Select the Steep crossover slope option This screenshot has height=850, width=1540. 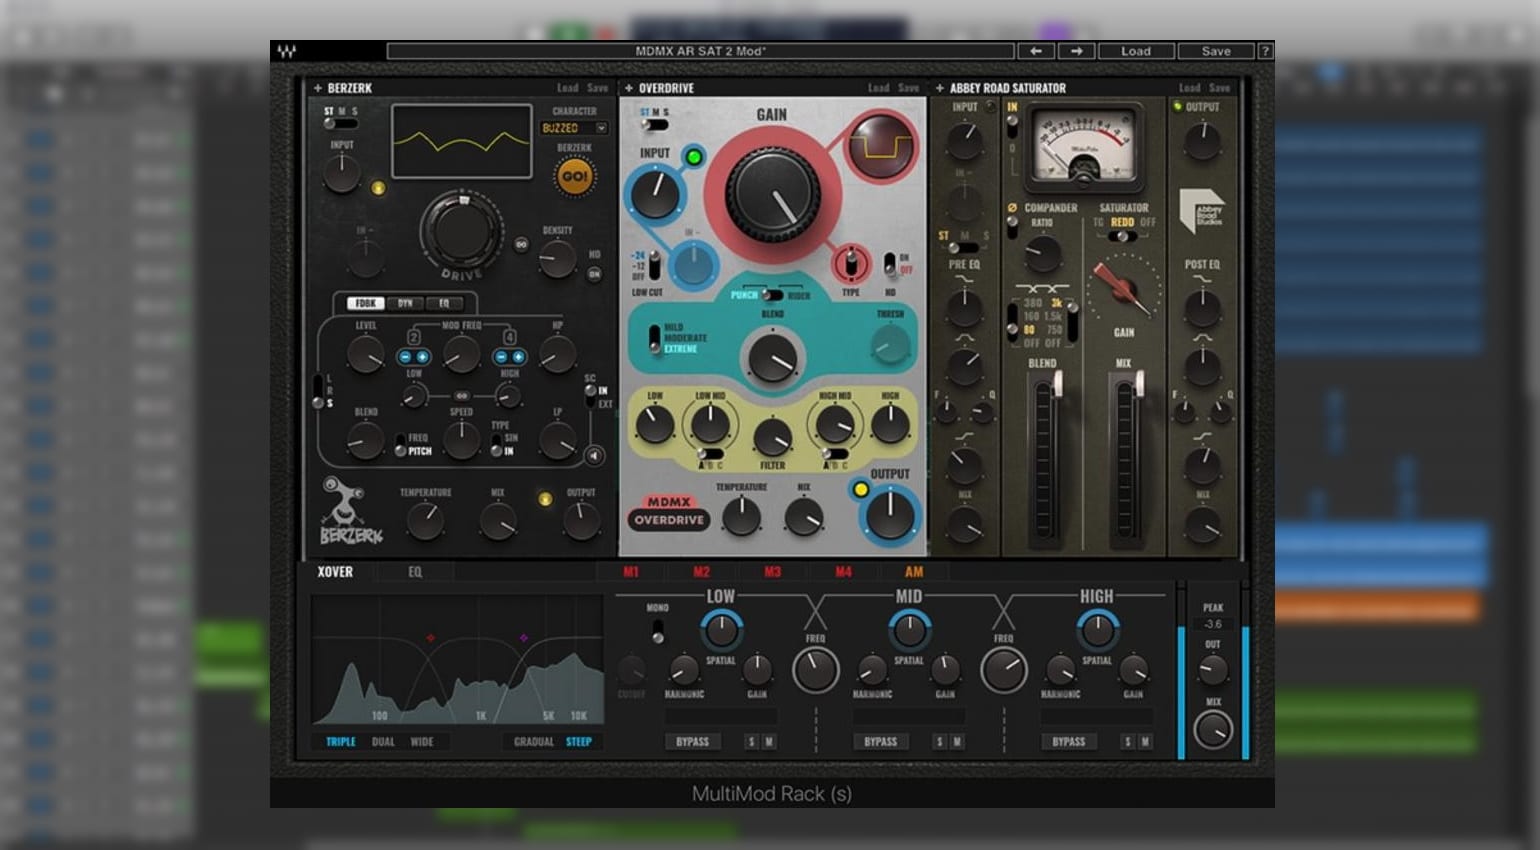[579, 742]
